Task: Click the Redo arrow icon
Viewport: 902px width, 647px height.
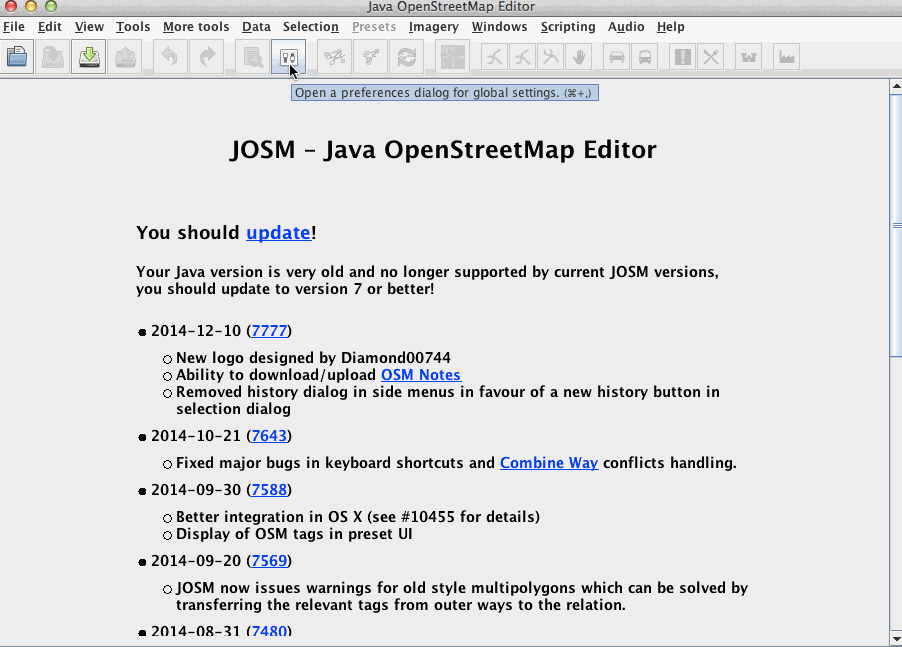Action: click(x=206, y=57)
